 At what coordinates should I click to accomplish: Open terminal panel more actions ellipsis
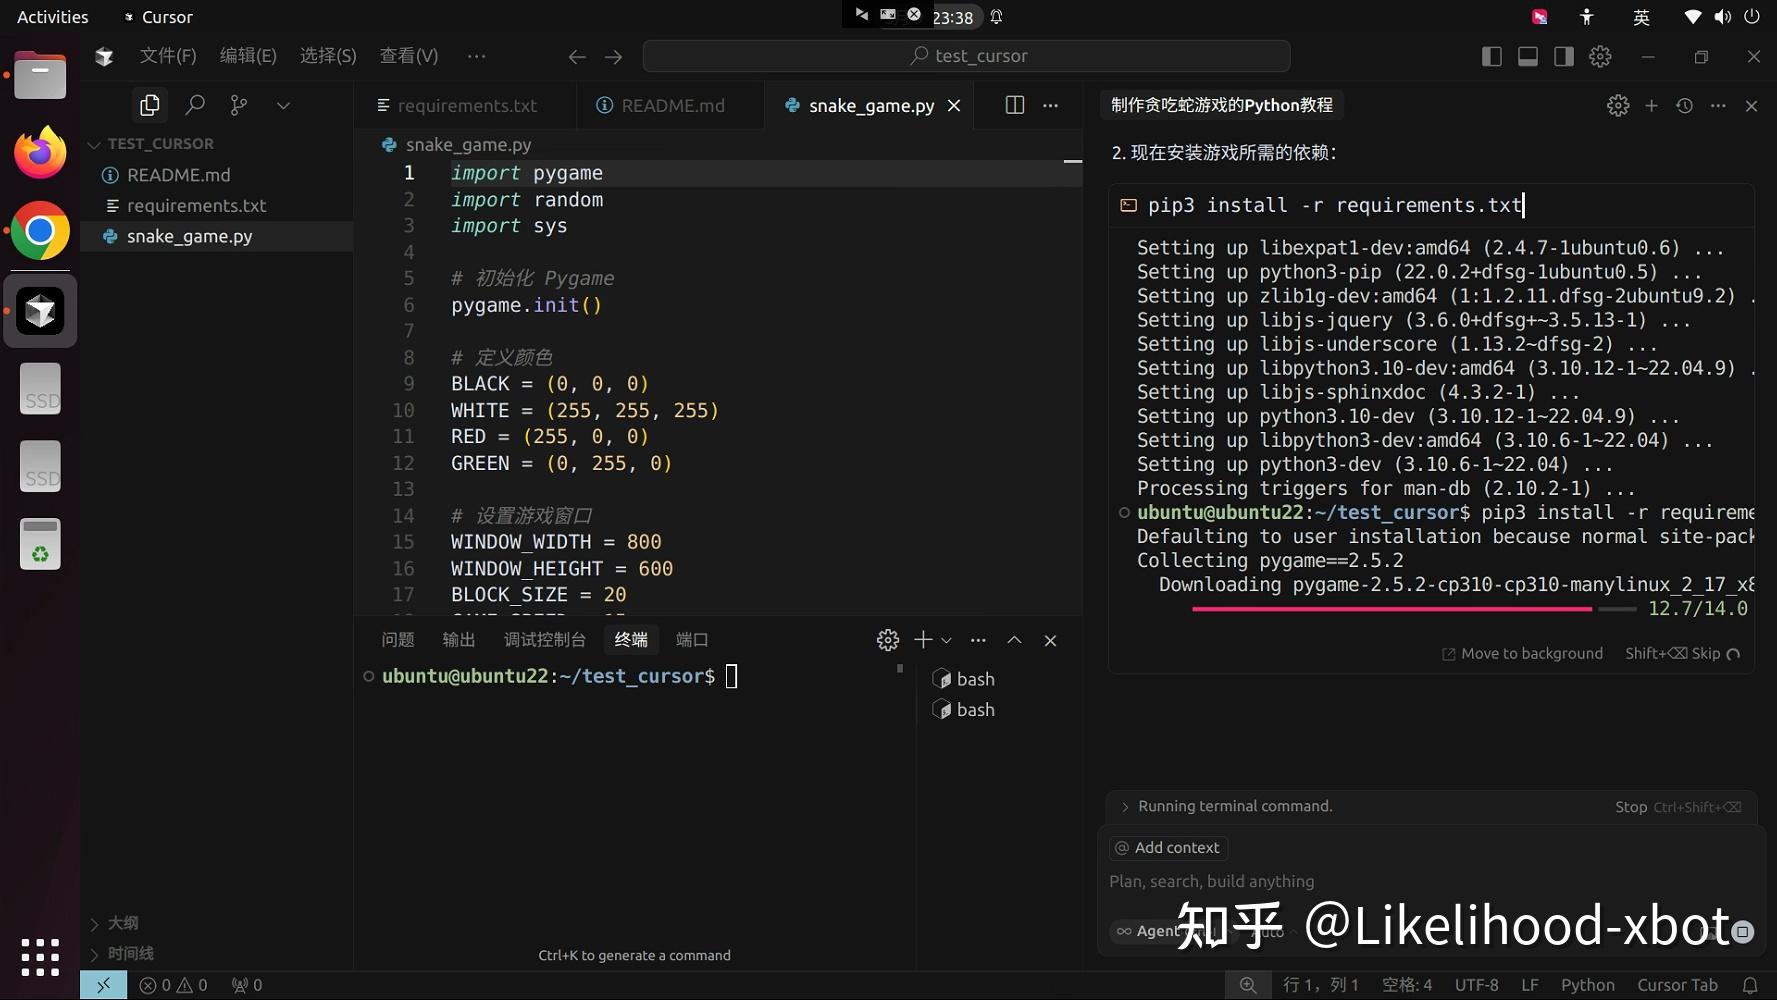tap(978, 640)
